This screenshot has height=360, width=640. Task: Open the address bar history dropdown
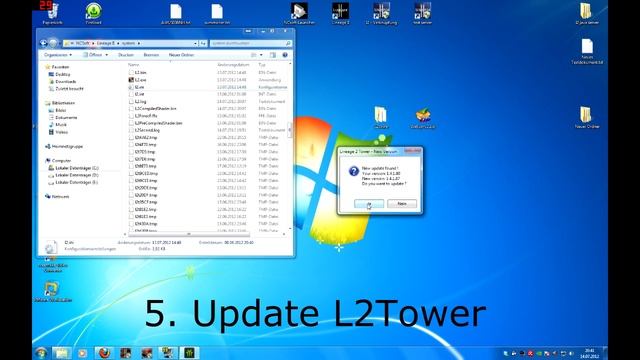(x=196, y=43)
